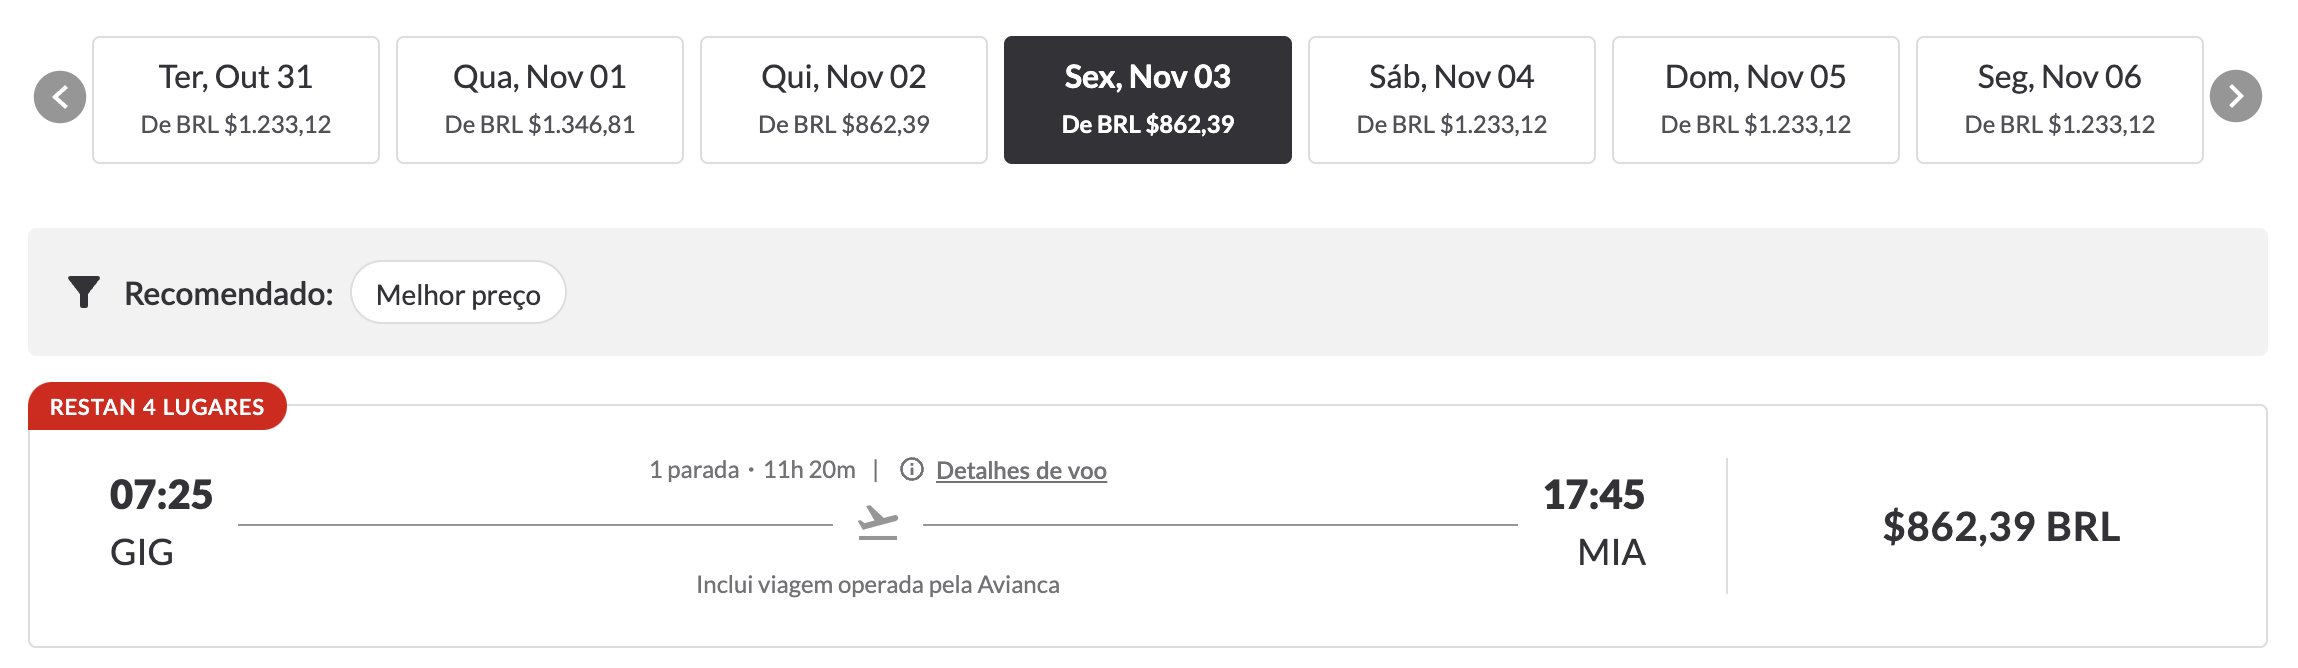Click the 17:45 arrival time
Screen dimensions: 2298x668
click(x=1594, y=494)
